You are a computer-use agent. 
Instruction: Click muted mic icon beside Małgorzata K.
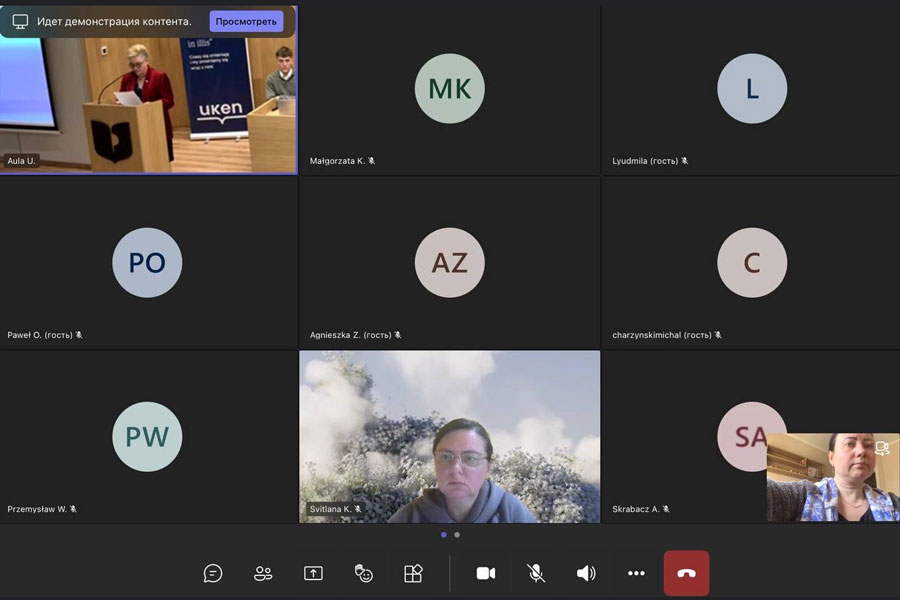pyautogui.click(x=371, y=161)
